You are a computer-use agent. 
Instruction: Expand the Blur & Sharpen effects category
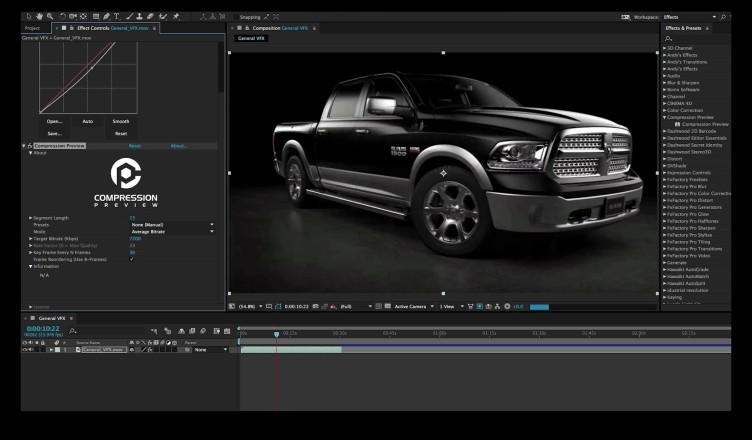(665, 83)
